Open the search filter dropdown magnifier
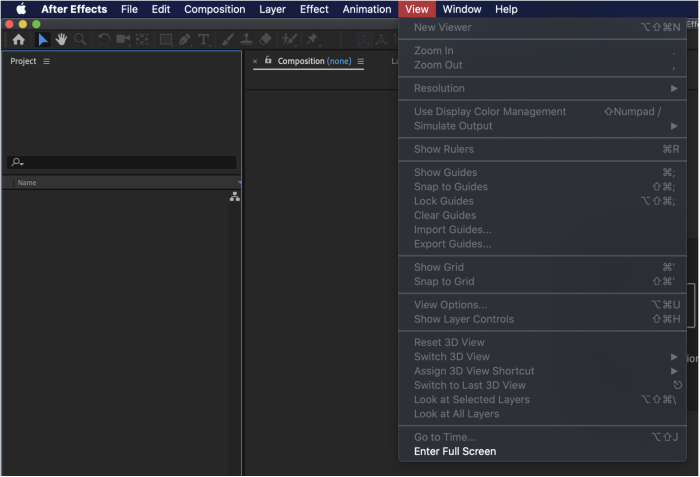This screenshot has width=700, height=477. [x=17, y=162]
